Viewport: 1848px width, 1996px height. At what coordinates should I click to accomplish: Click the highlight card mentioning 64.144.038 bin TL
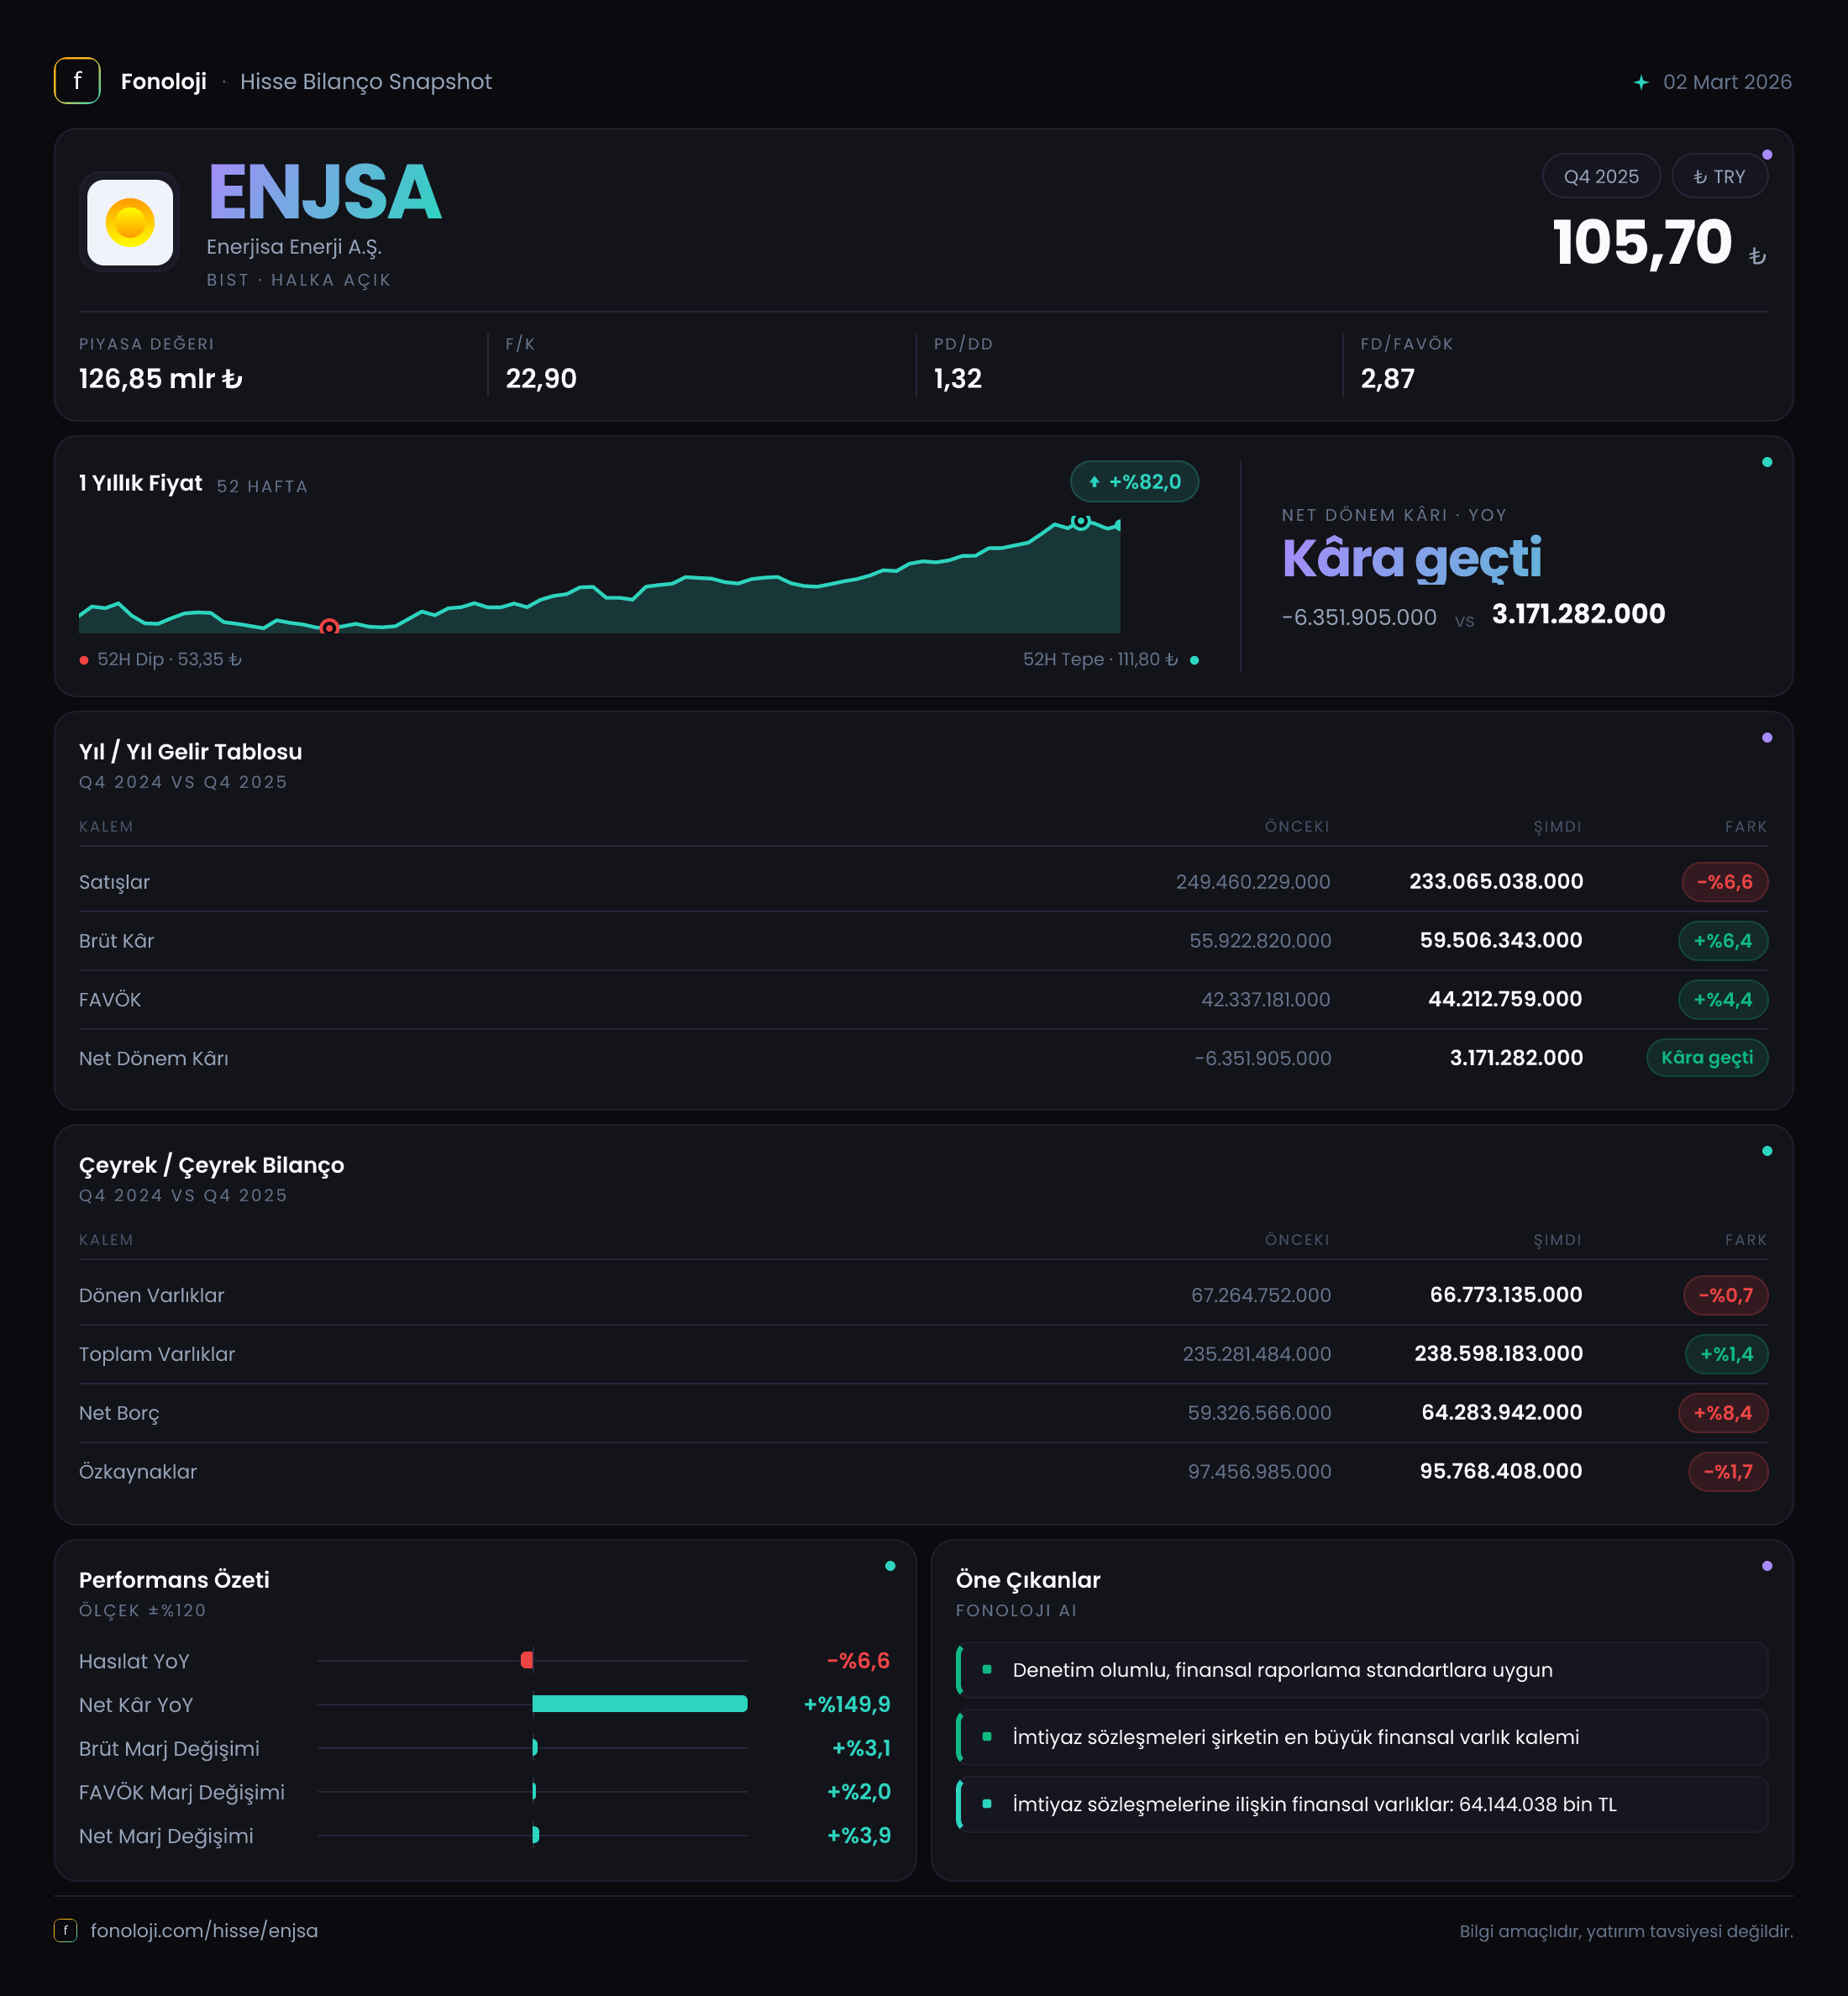[x=1362, y=1804]
